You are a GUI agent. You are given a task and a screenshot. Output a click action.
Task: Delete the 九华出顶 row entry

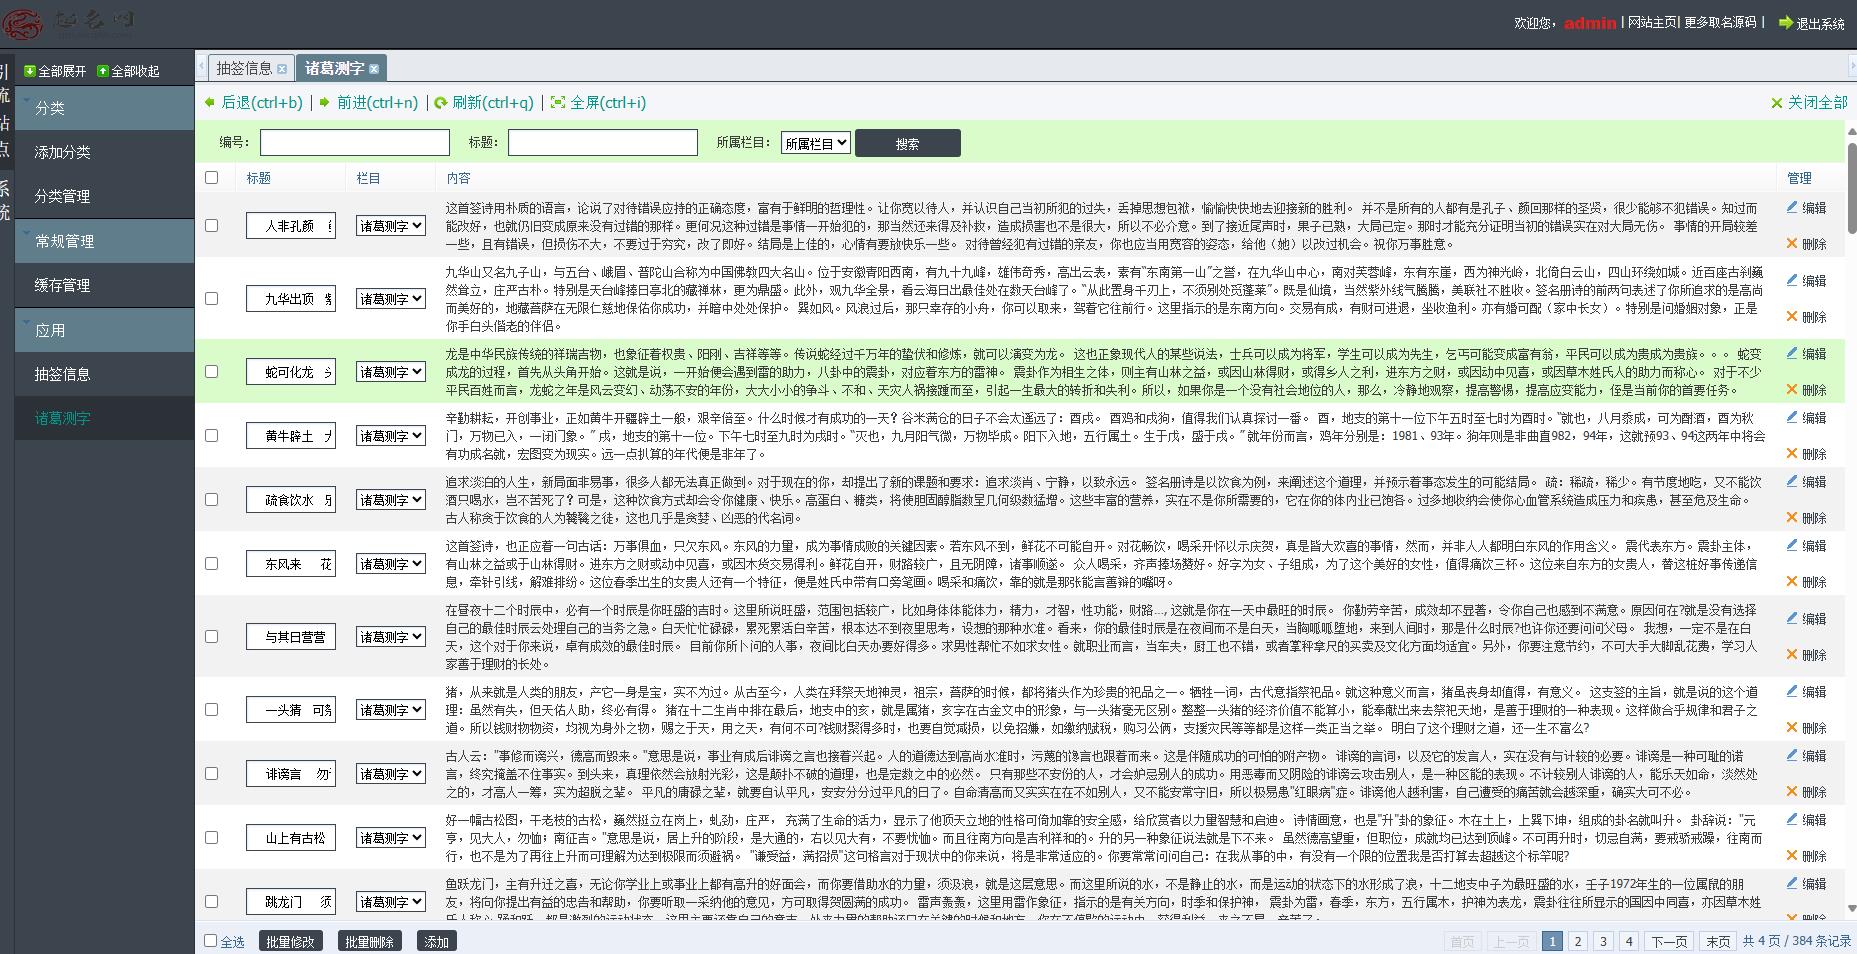point(1805,317)
